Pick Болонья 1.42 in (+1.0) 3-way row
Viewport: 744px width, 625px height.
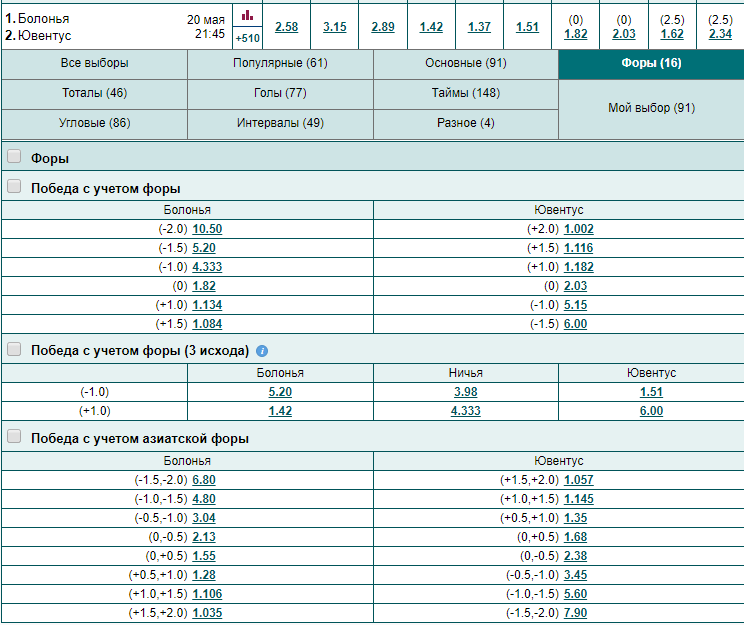click(x=280, y=411)
